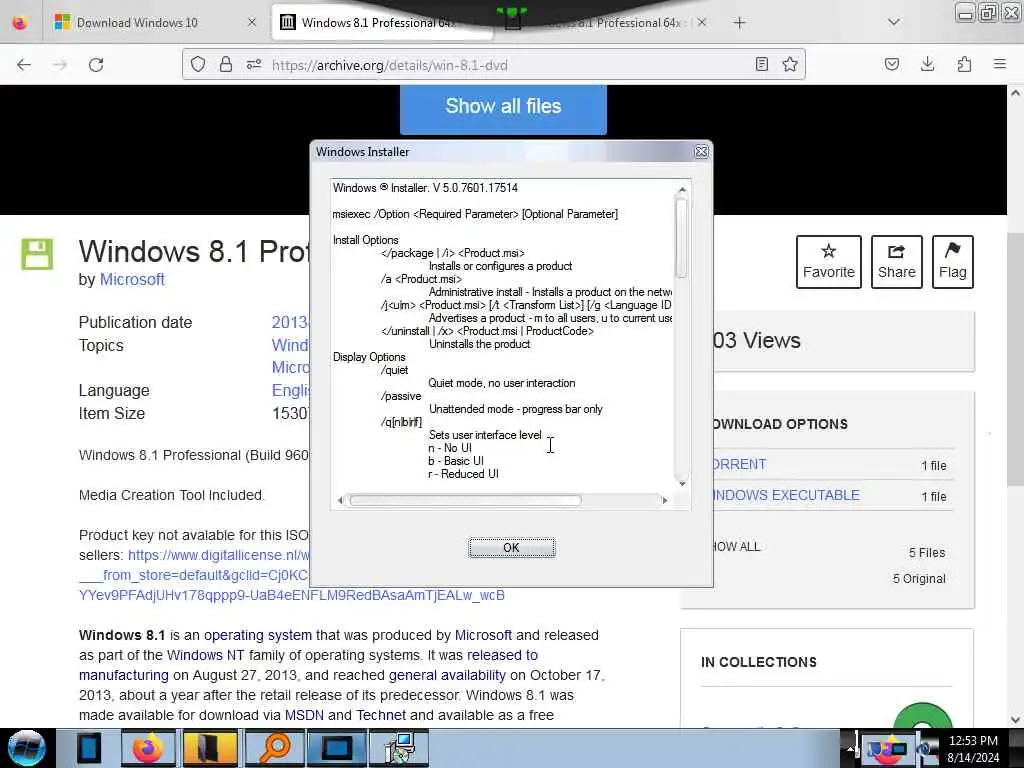Open the Windows Start menu
The width and height of the screenshot is (1024, 768).
coord(26,748)
